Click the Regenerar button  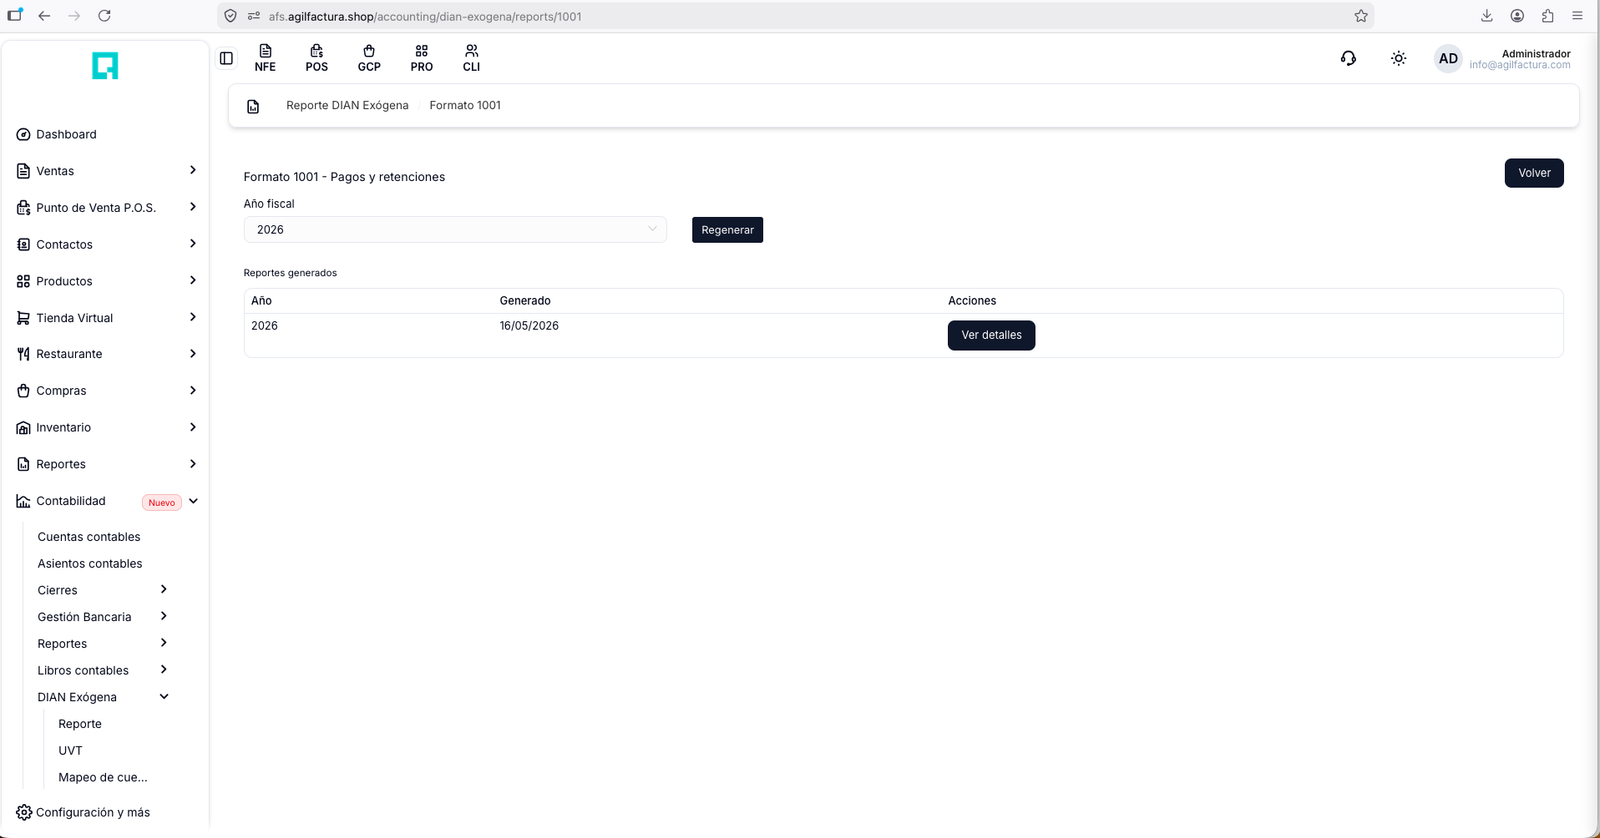pos(727,230)
